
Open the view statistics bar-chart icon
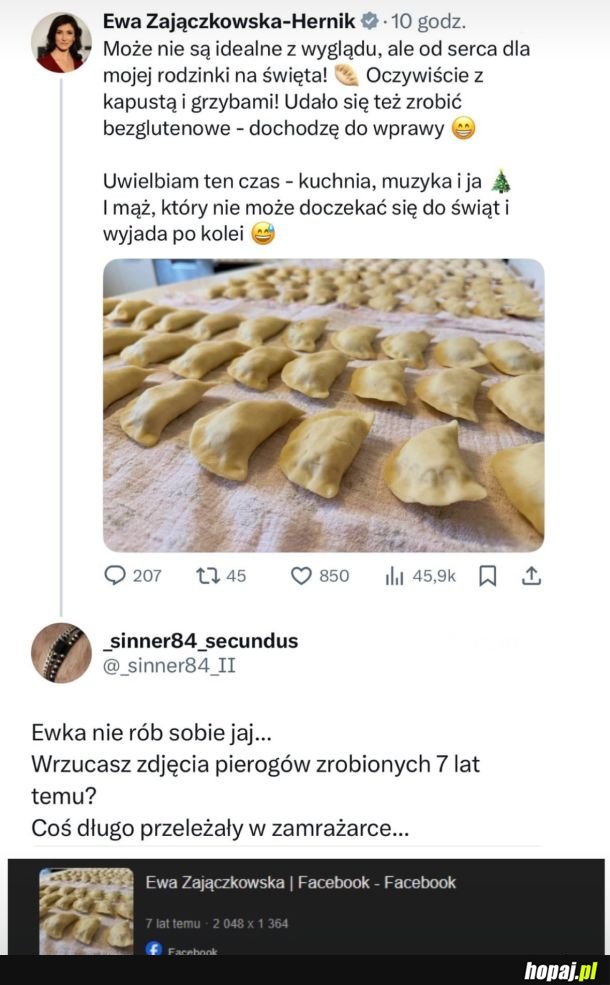[394, 575]
